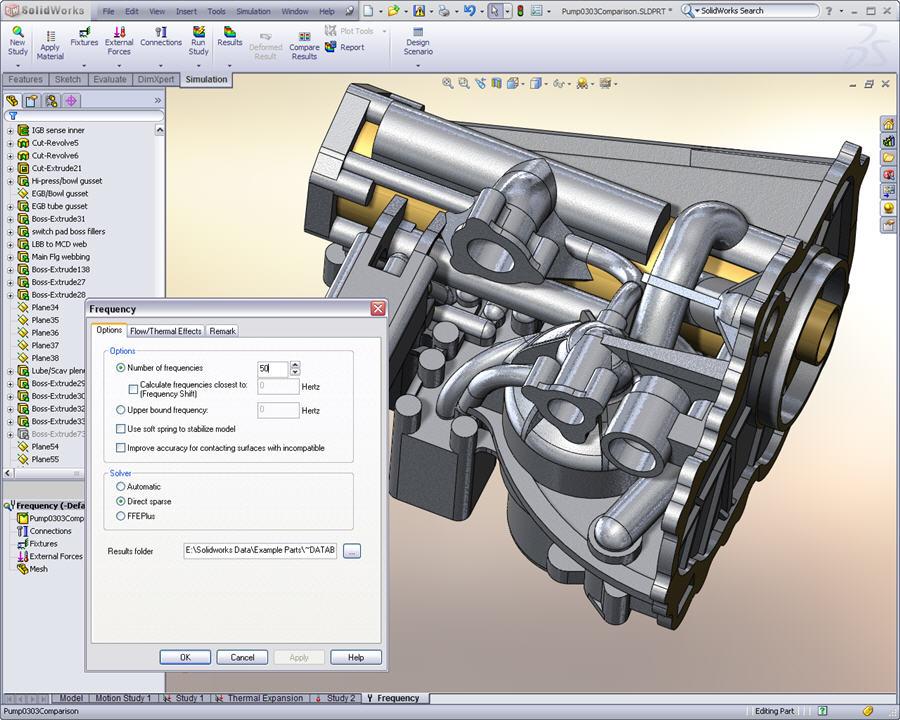
Task: Print the document with the printer icon
Action: [x=444, y=10]
